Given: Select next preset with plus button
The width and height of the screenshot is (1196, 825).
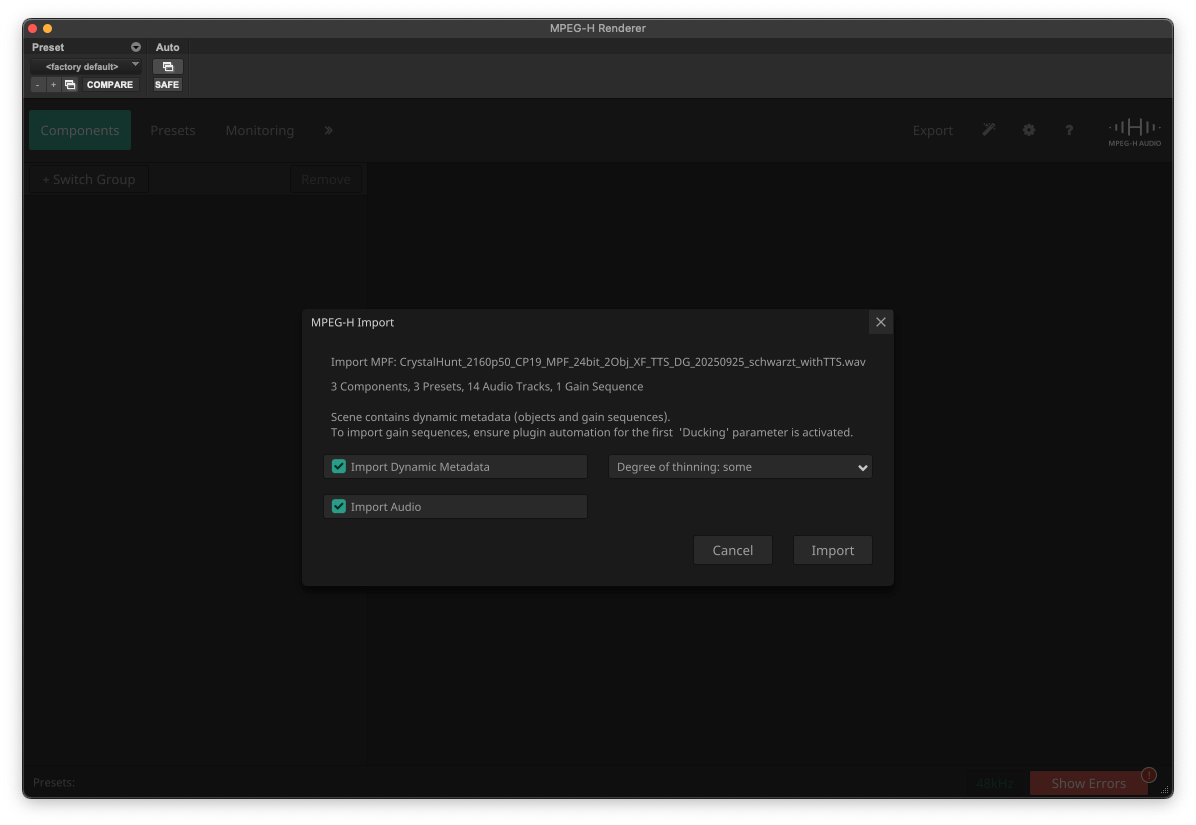Looking at the screenshot, I should pos(53,85).
